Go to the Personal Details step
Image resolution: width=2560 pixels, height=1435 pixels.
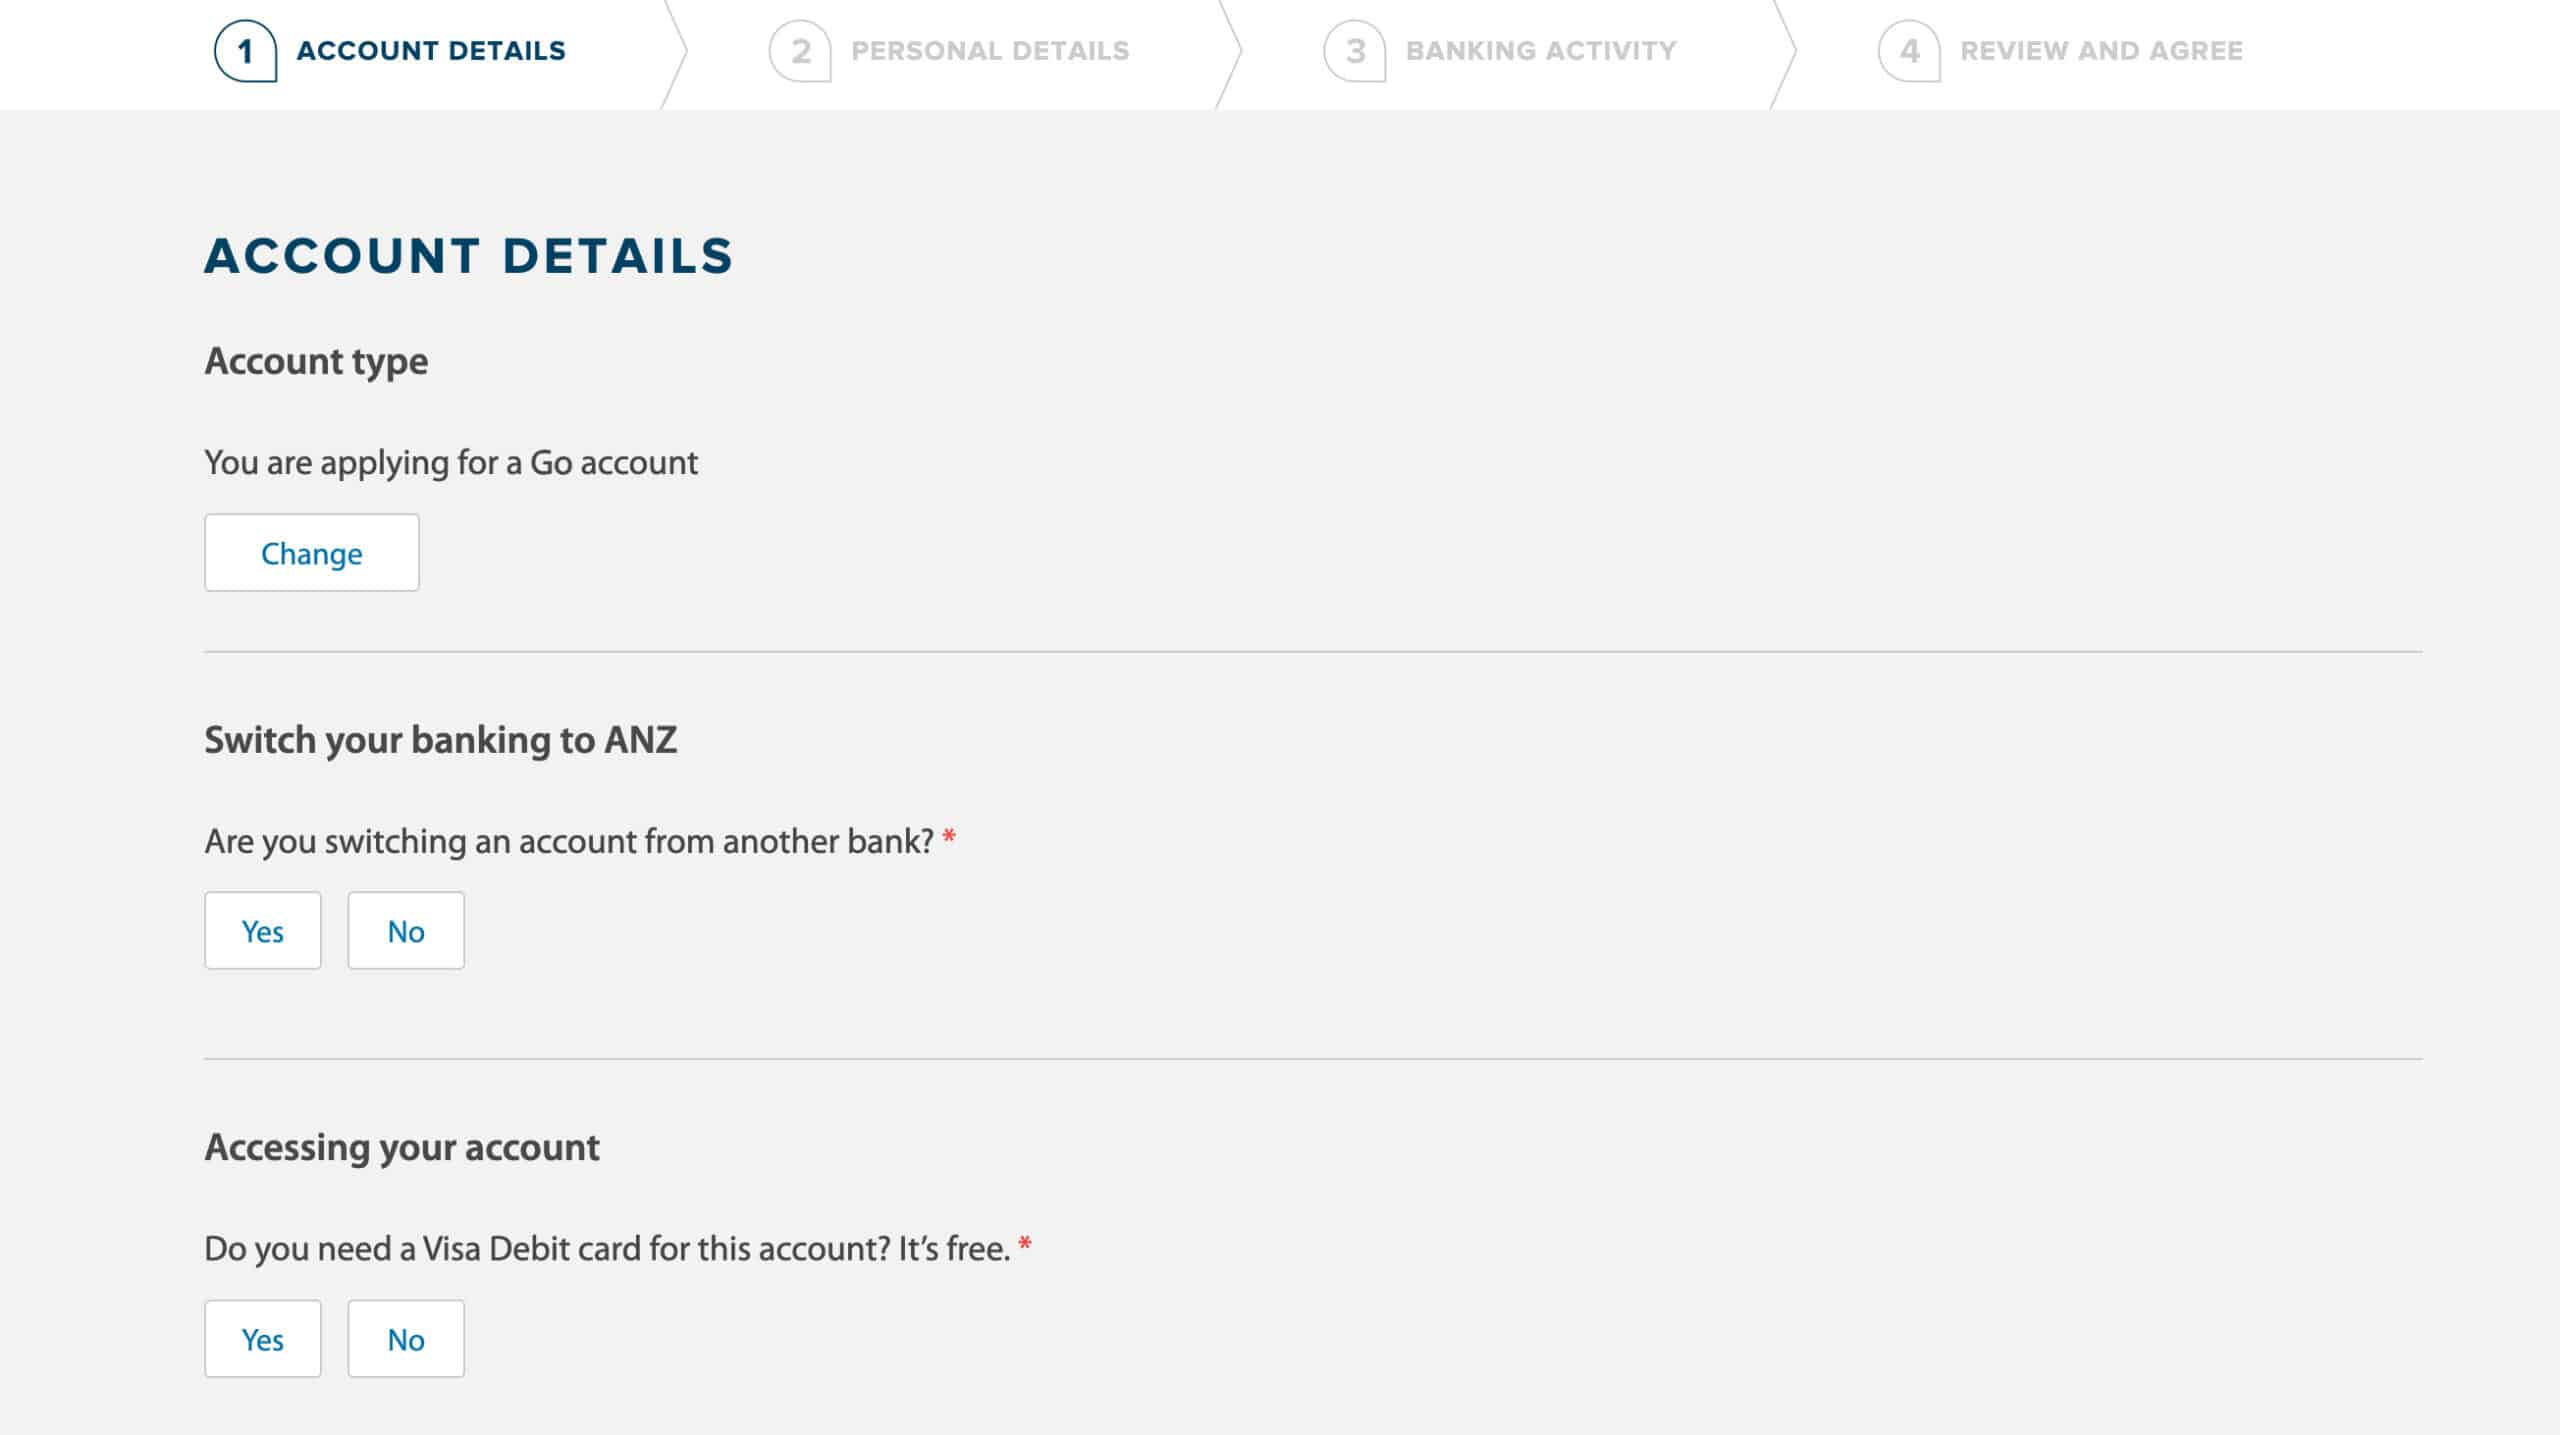click(x=990, y=51)
